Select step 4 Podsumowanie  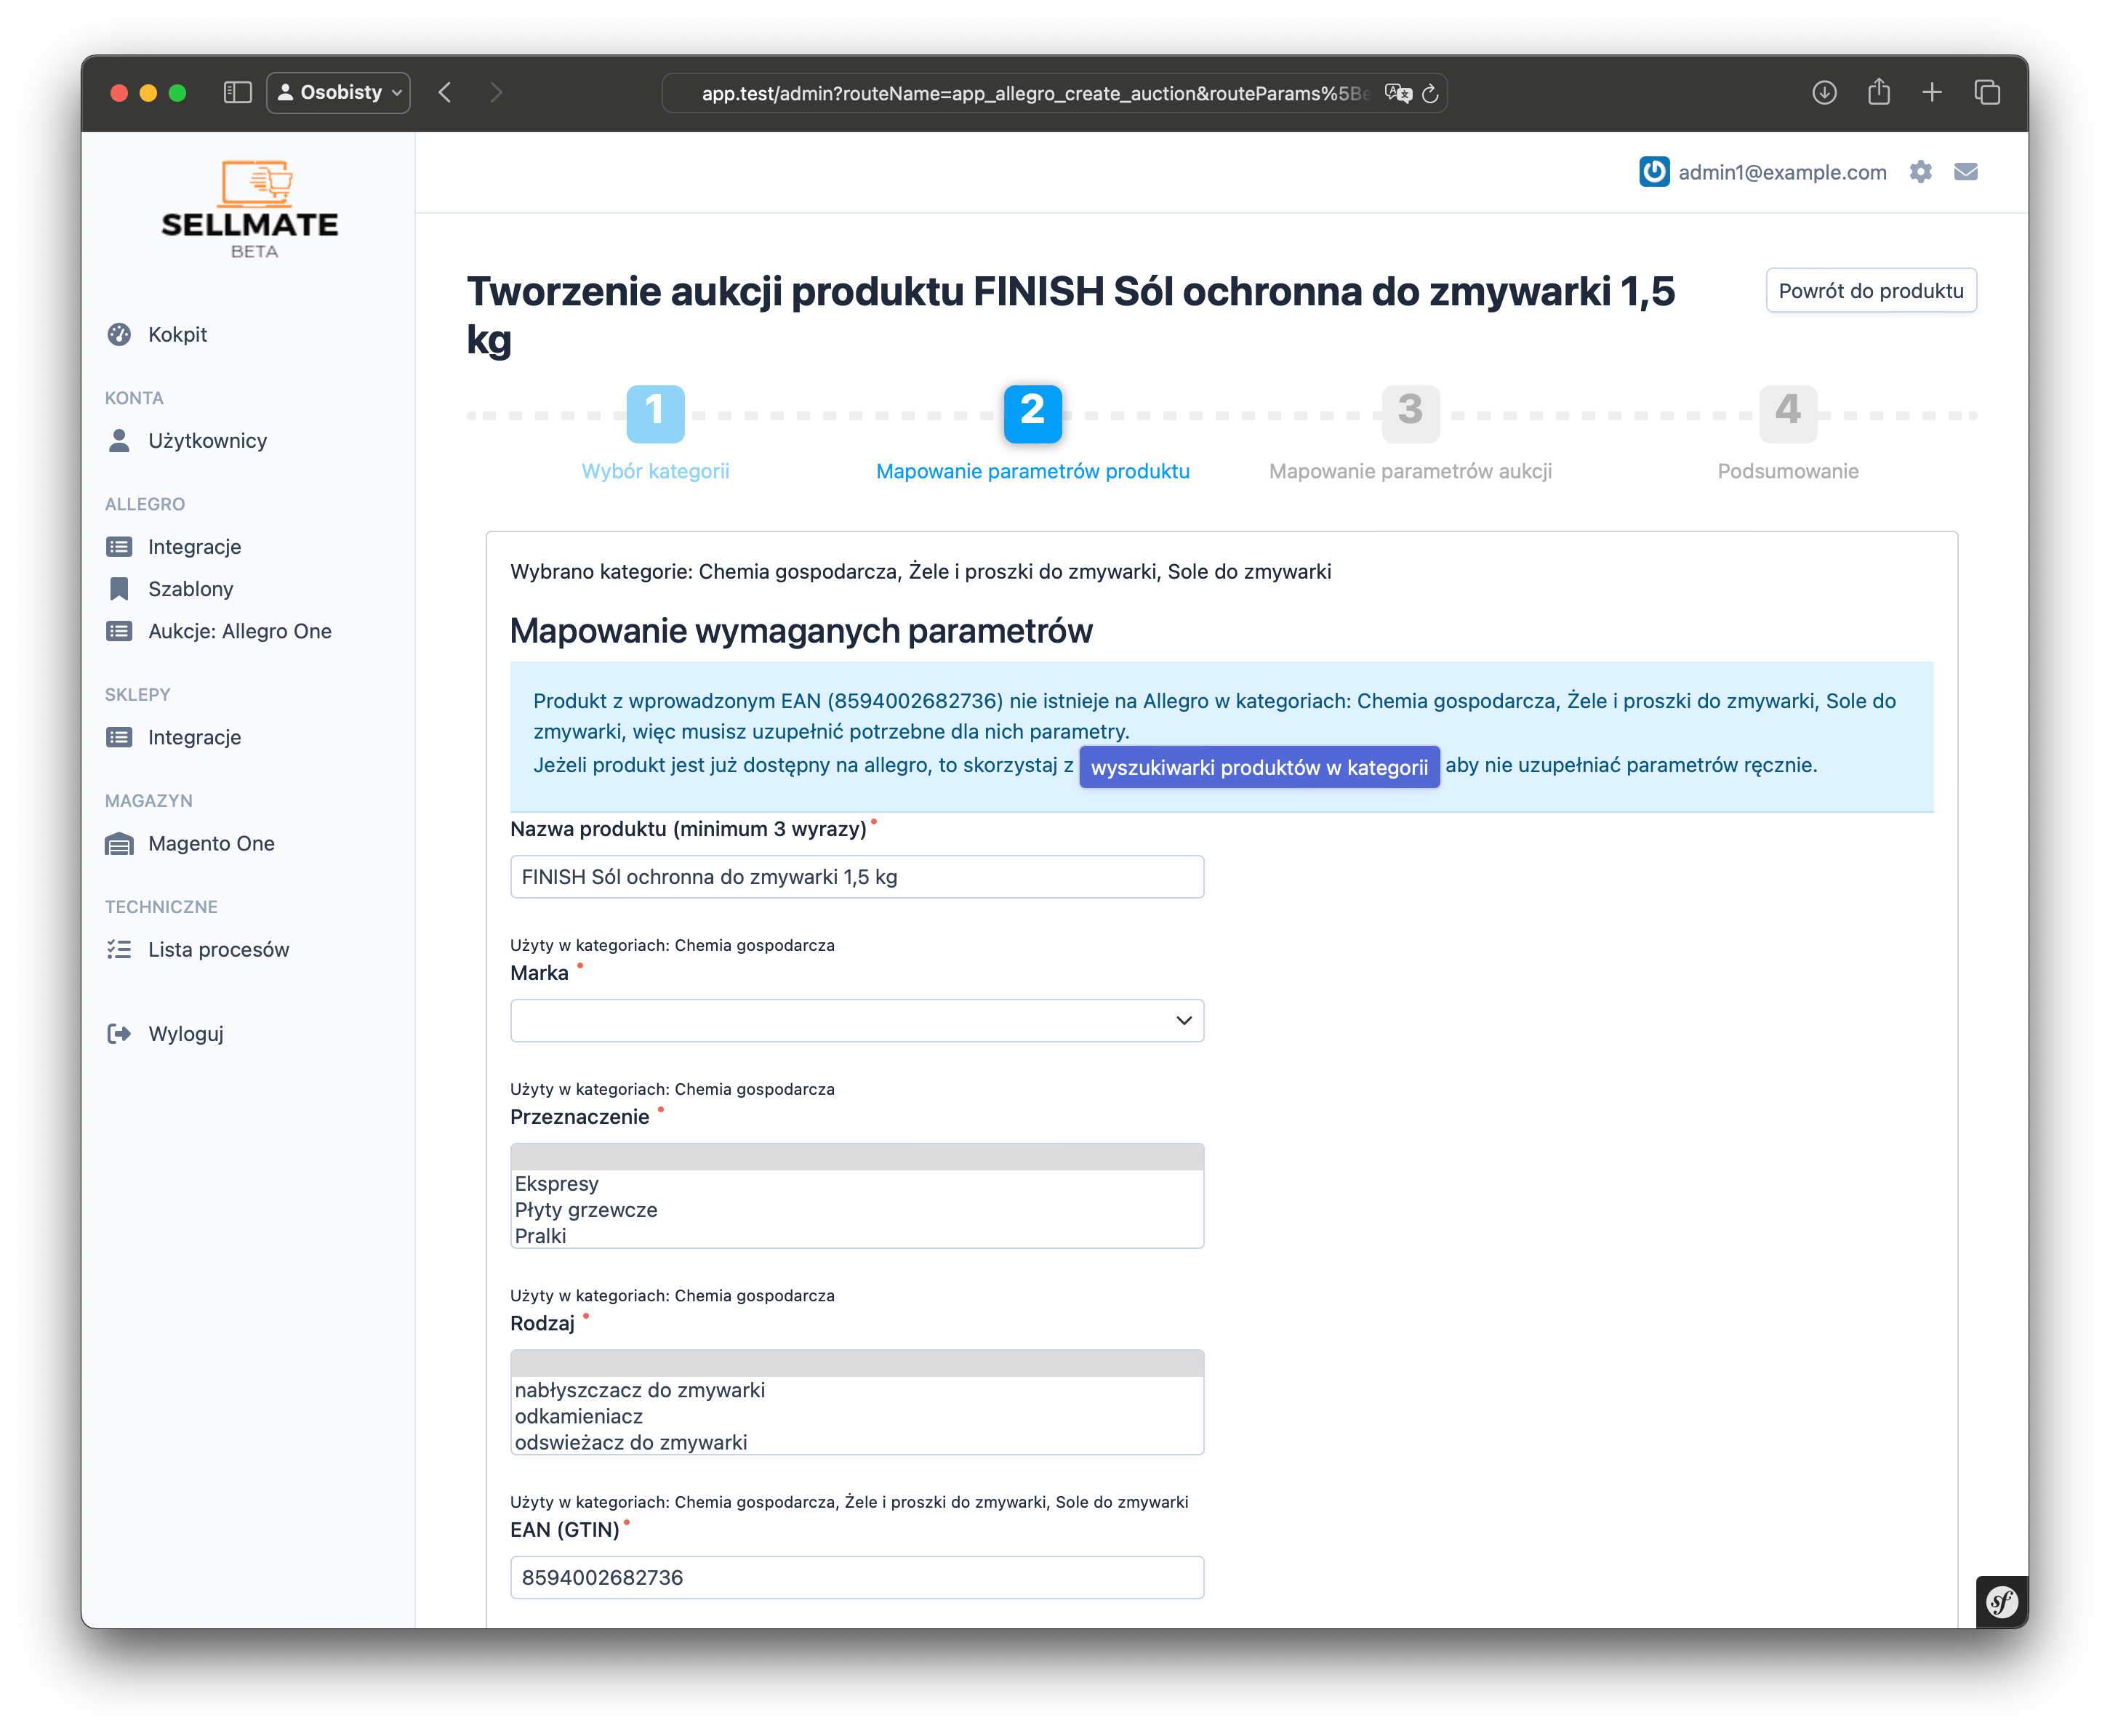pyautogui.click(x=1787, y=414)
